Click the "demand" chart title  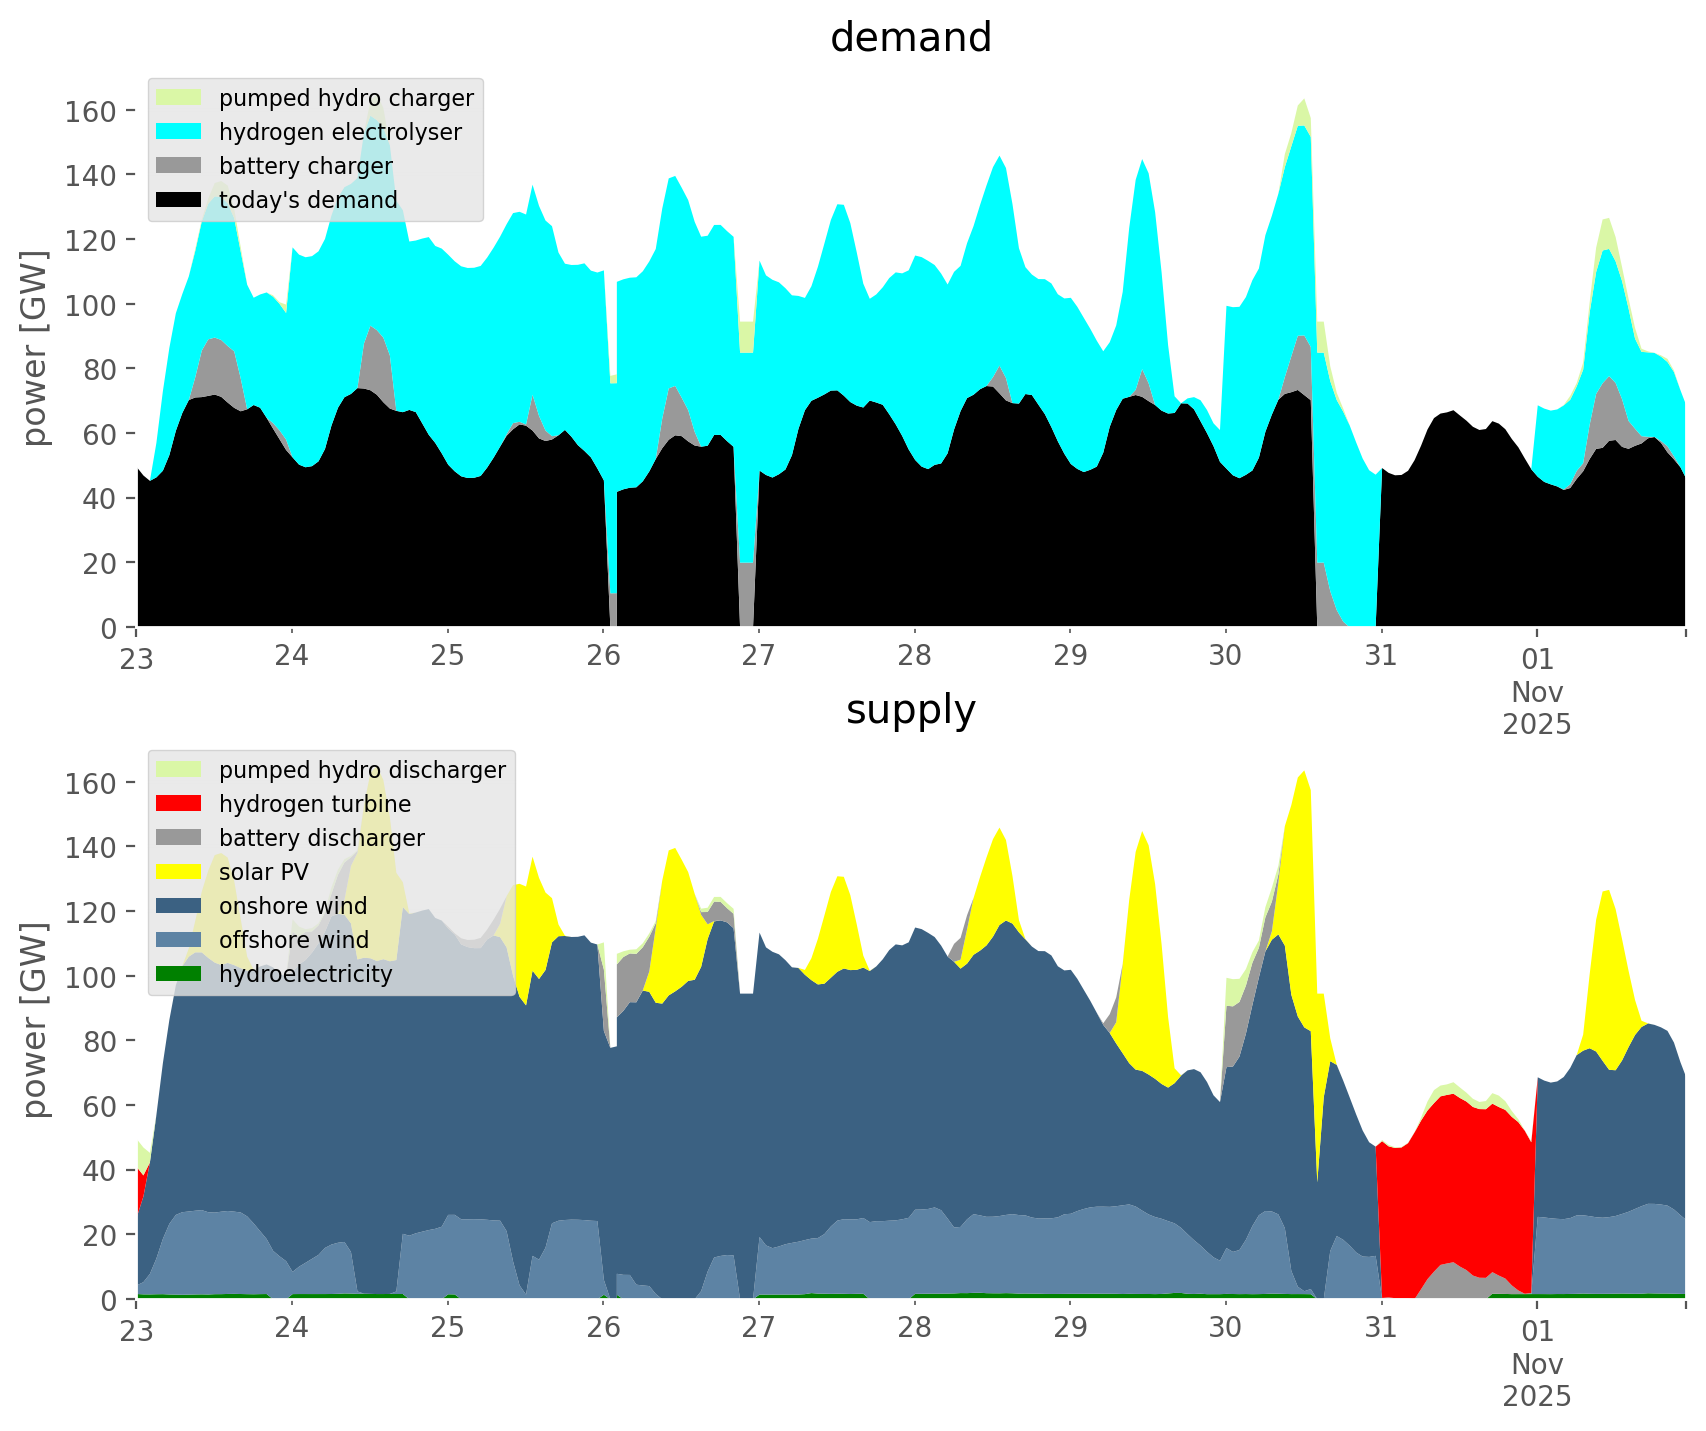click(x=910, y=38)
